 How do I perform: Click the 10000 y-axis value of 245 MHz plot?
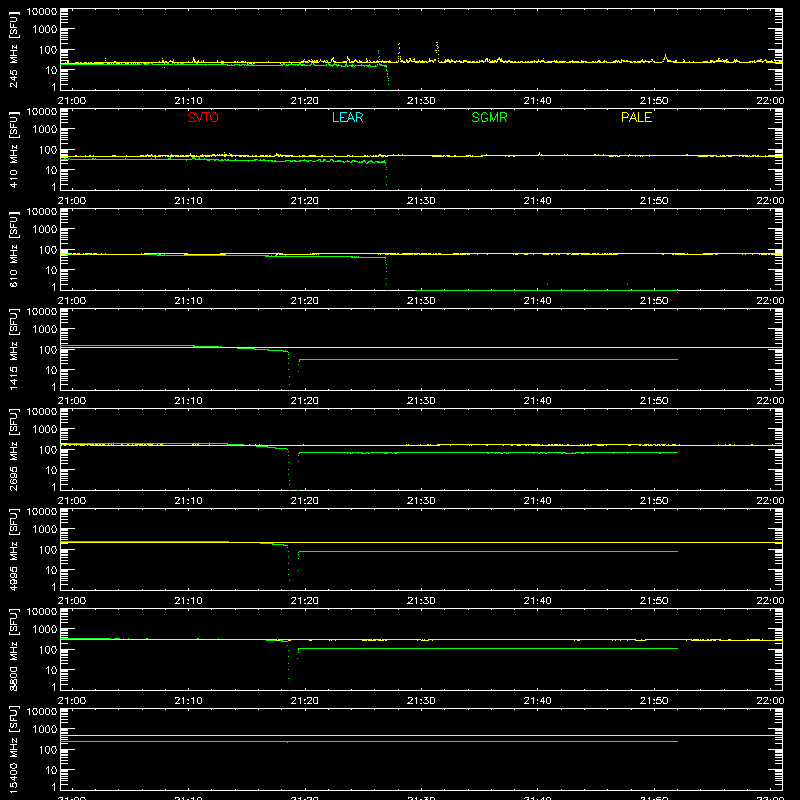point(42,12)
